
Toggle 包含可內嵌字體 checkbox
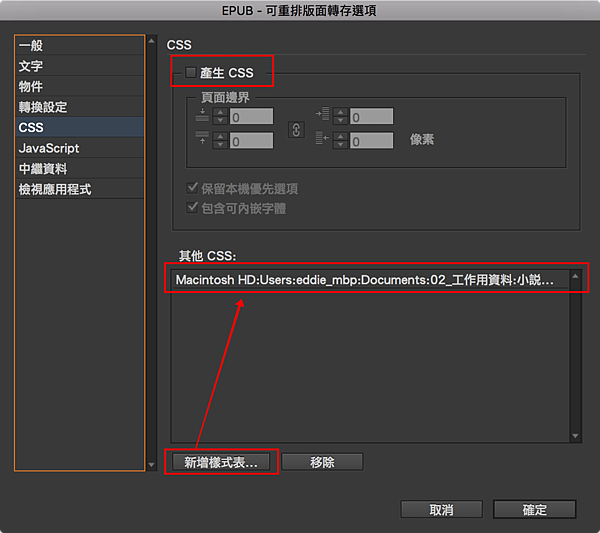coord(192,208)
